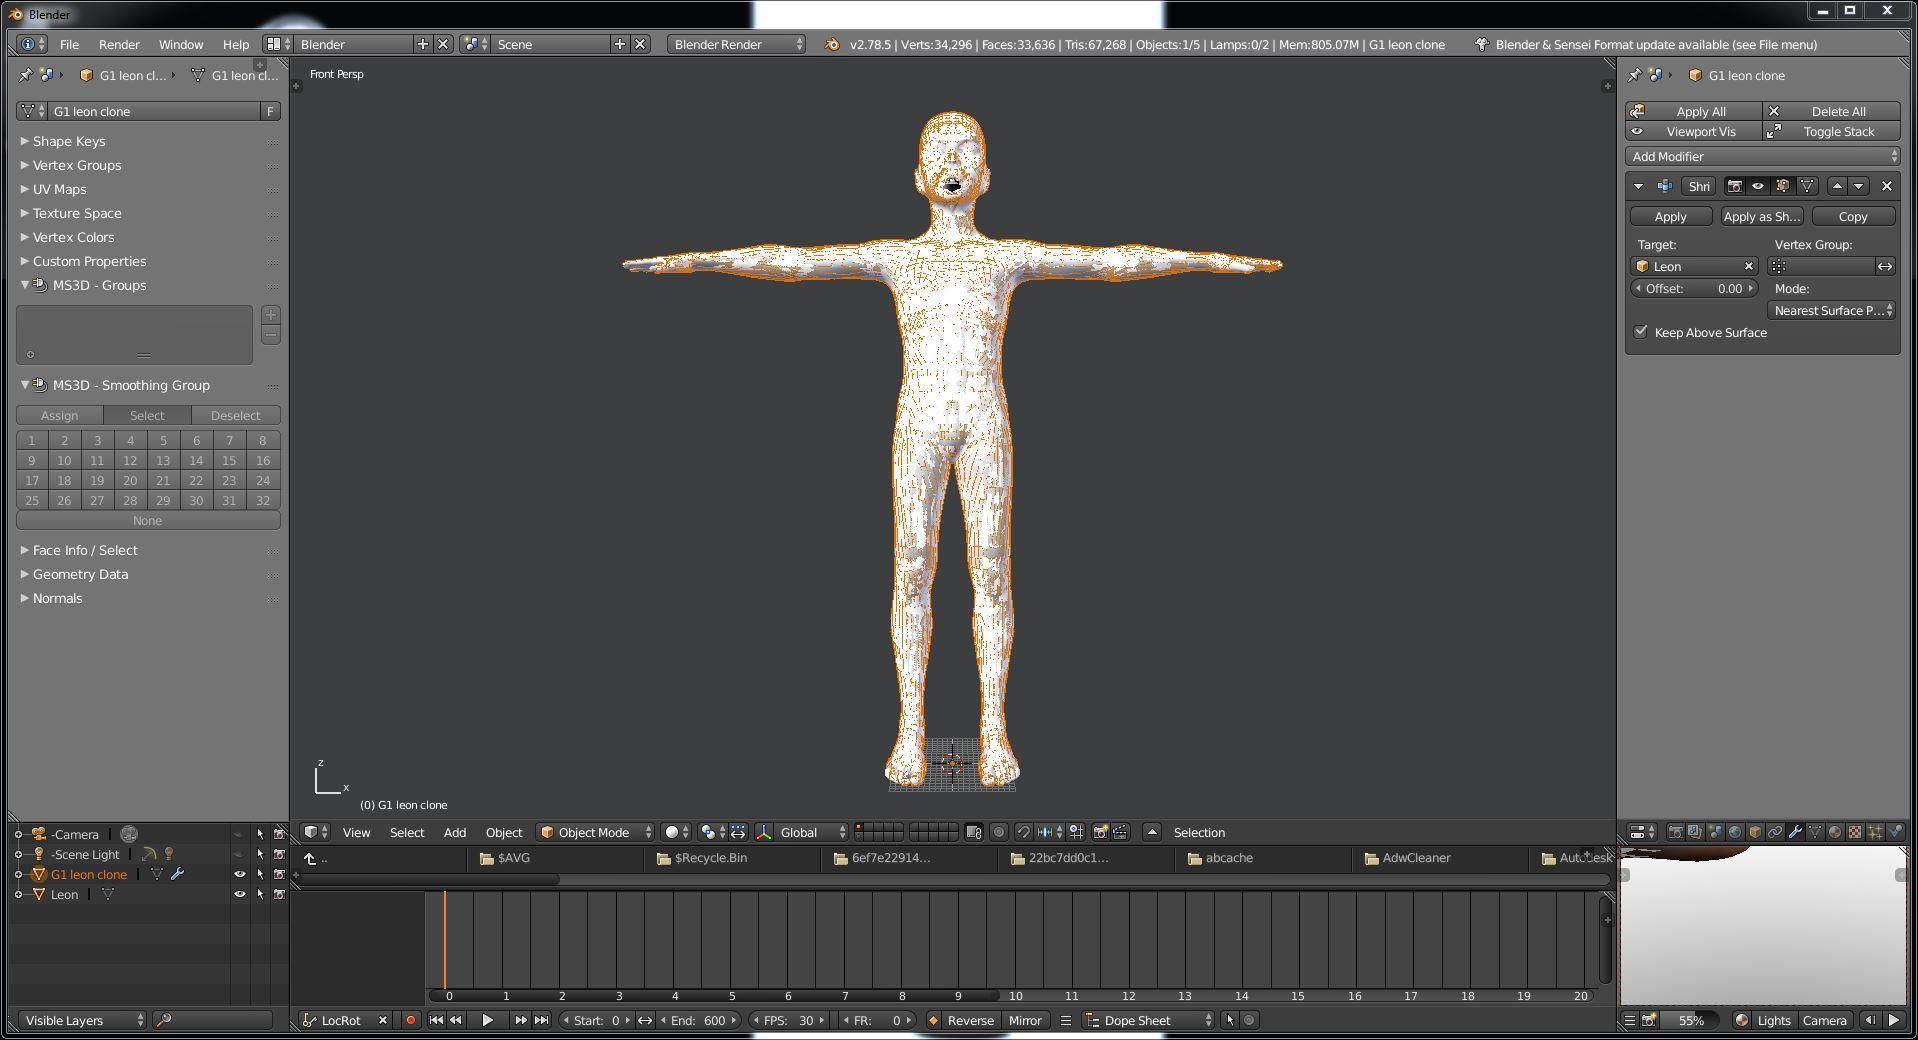
Task: Open the Visible Layers dropdown
Action: tap(82, 1020)
